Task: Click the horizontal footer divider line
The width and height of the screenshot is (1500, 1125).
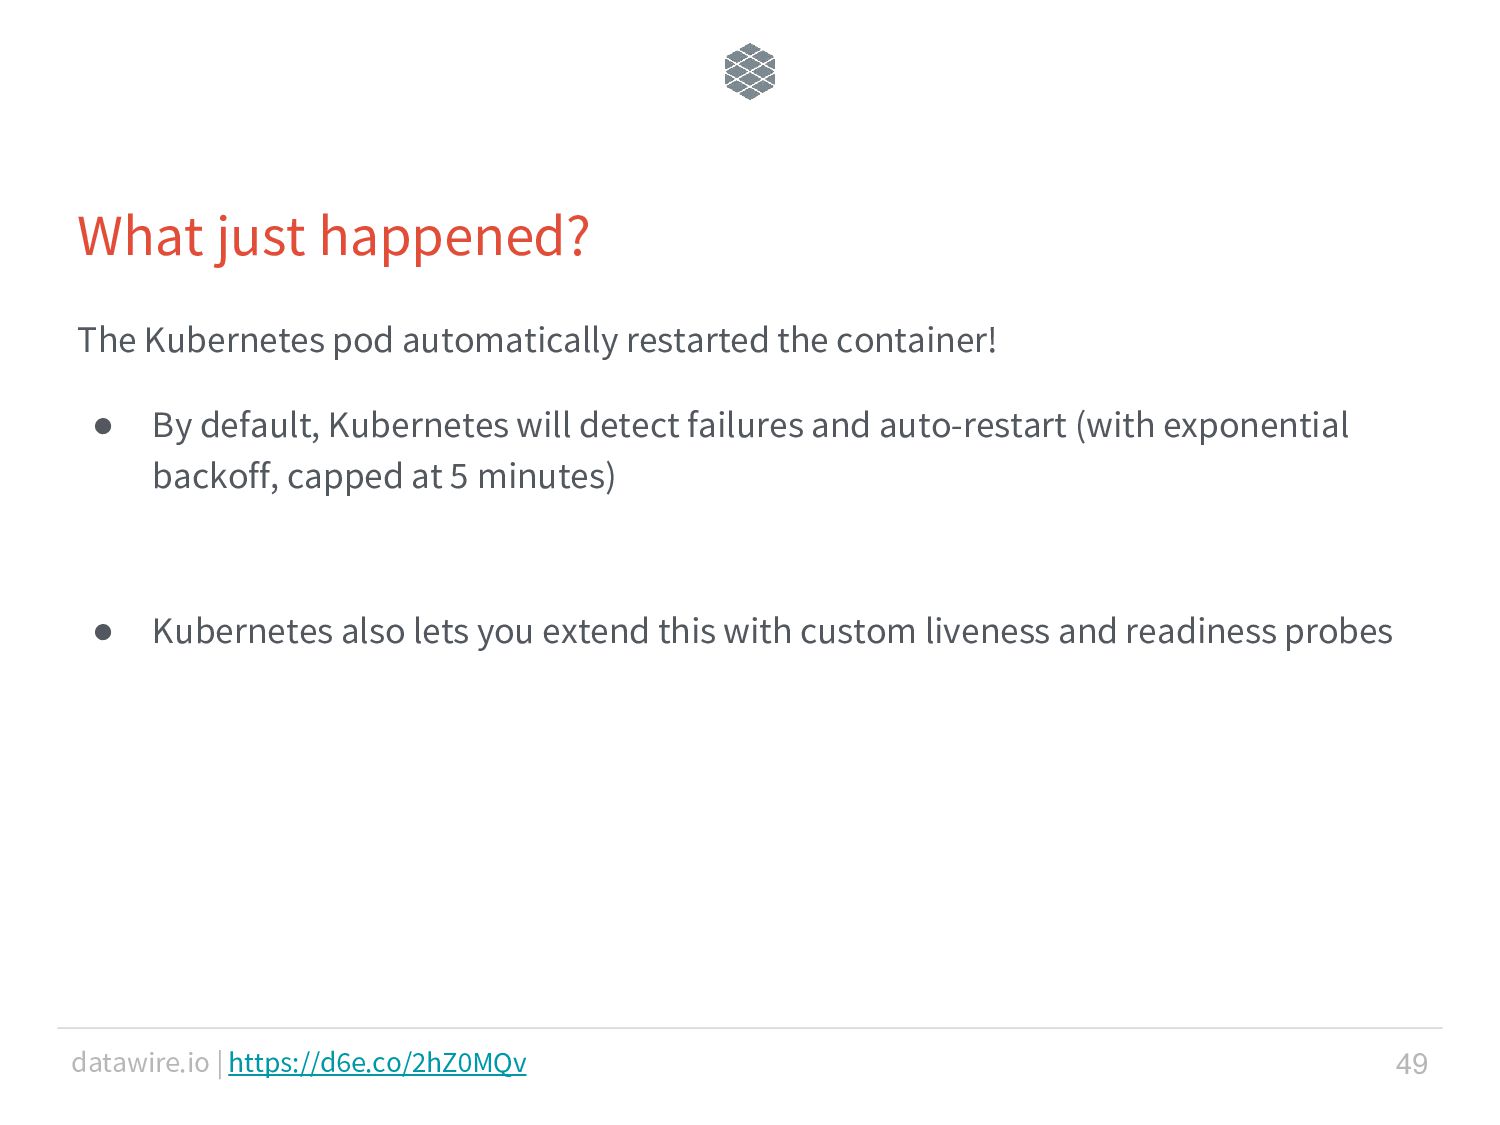Action: [750, 1028]
